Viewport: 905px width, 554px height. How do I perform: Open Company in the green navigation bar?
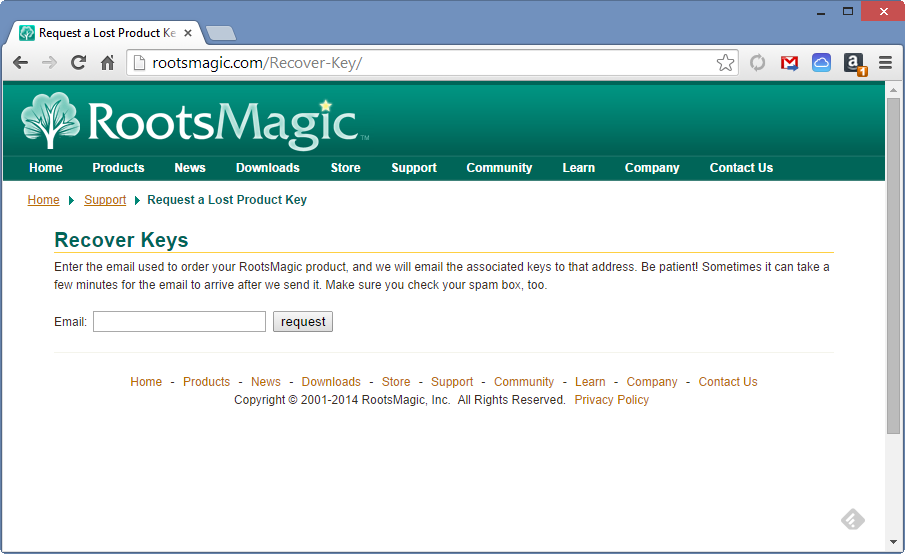pyautogui.click(x=652, y=168)
